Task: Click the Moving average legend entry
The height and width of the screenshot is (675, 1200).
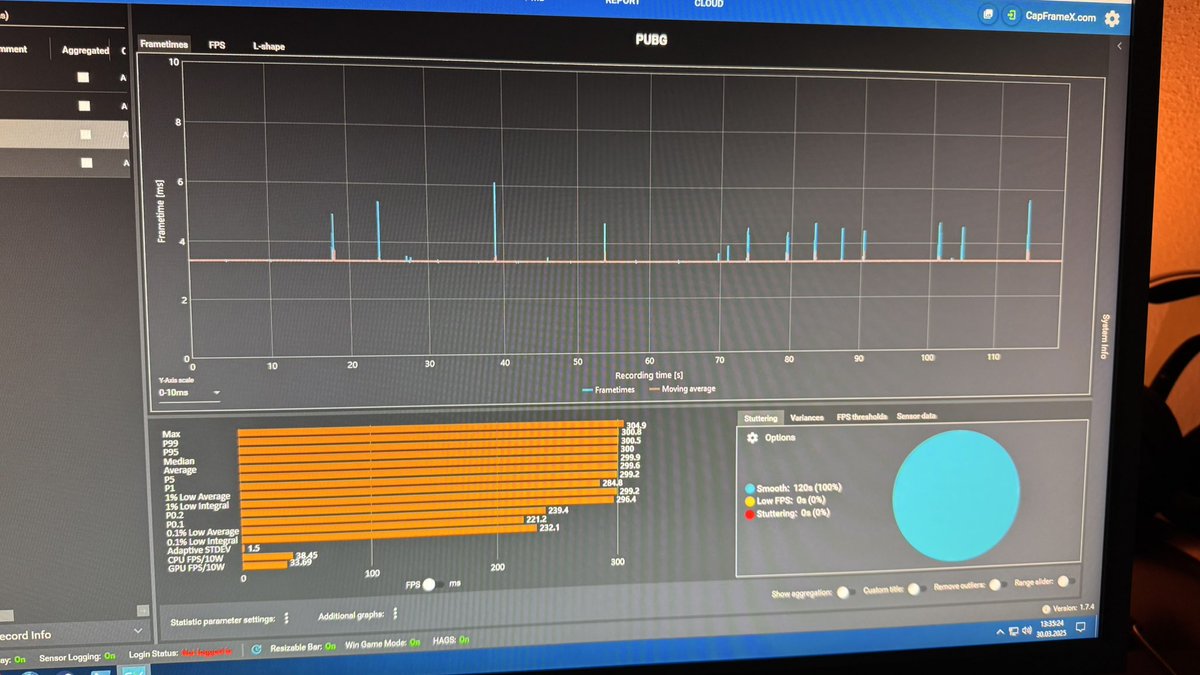Action: coord(683,388)
